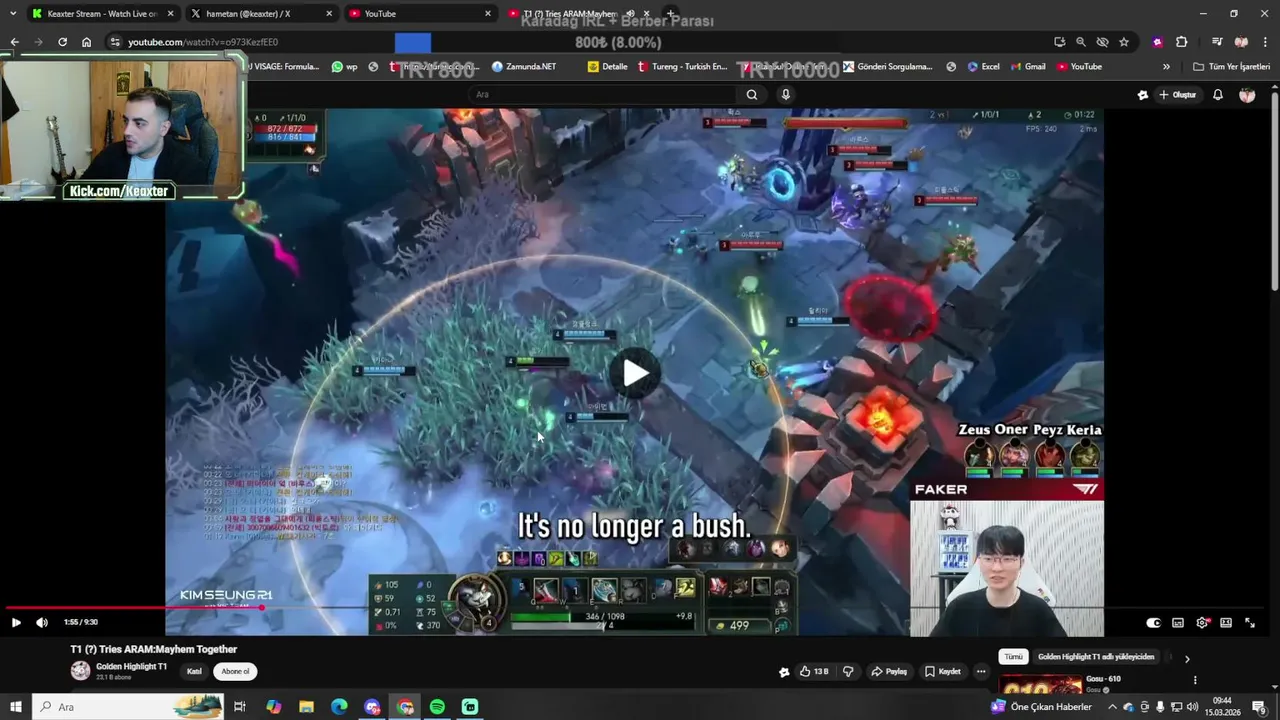Open YouTube notifications bell
This screenshot has height=720, width=1280.
point(1218,95)
